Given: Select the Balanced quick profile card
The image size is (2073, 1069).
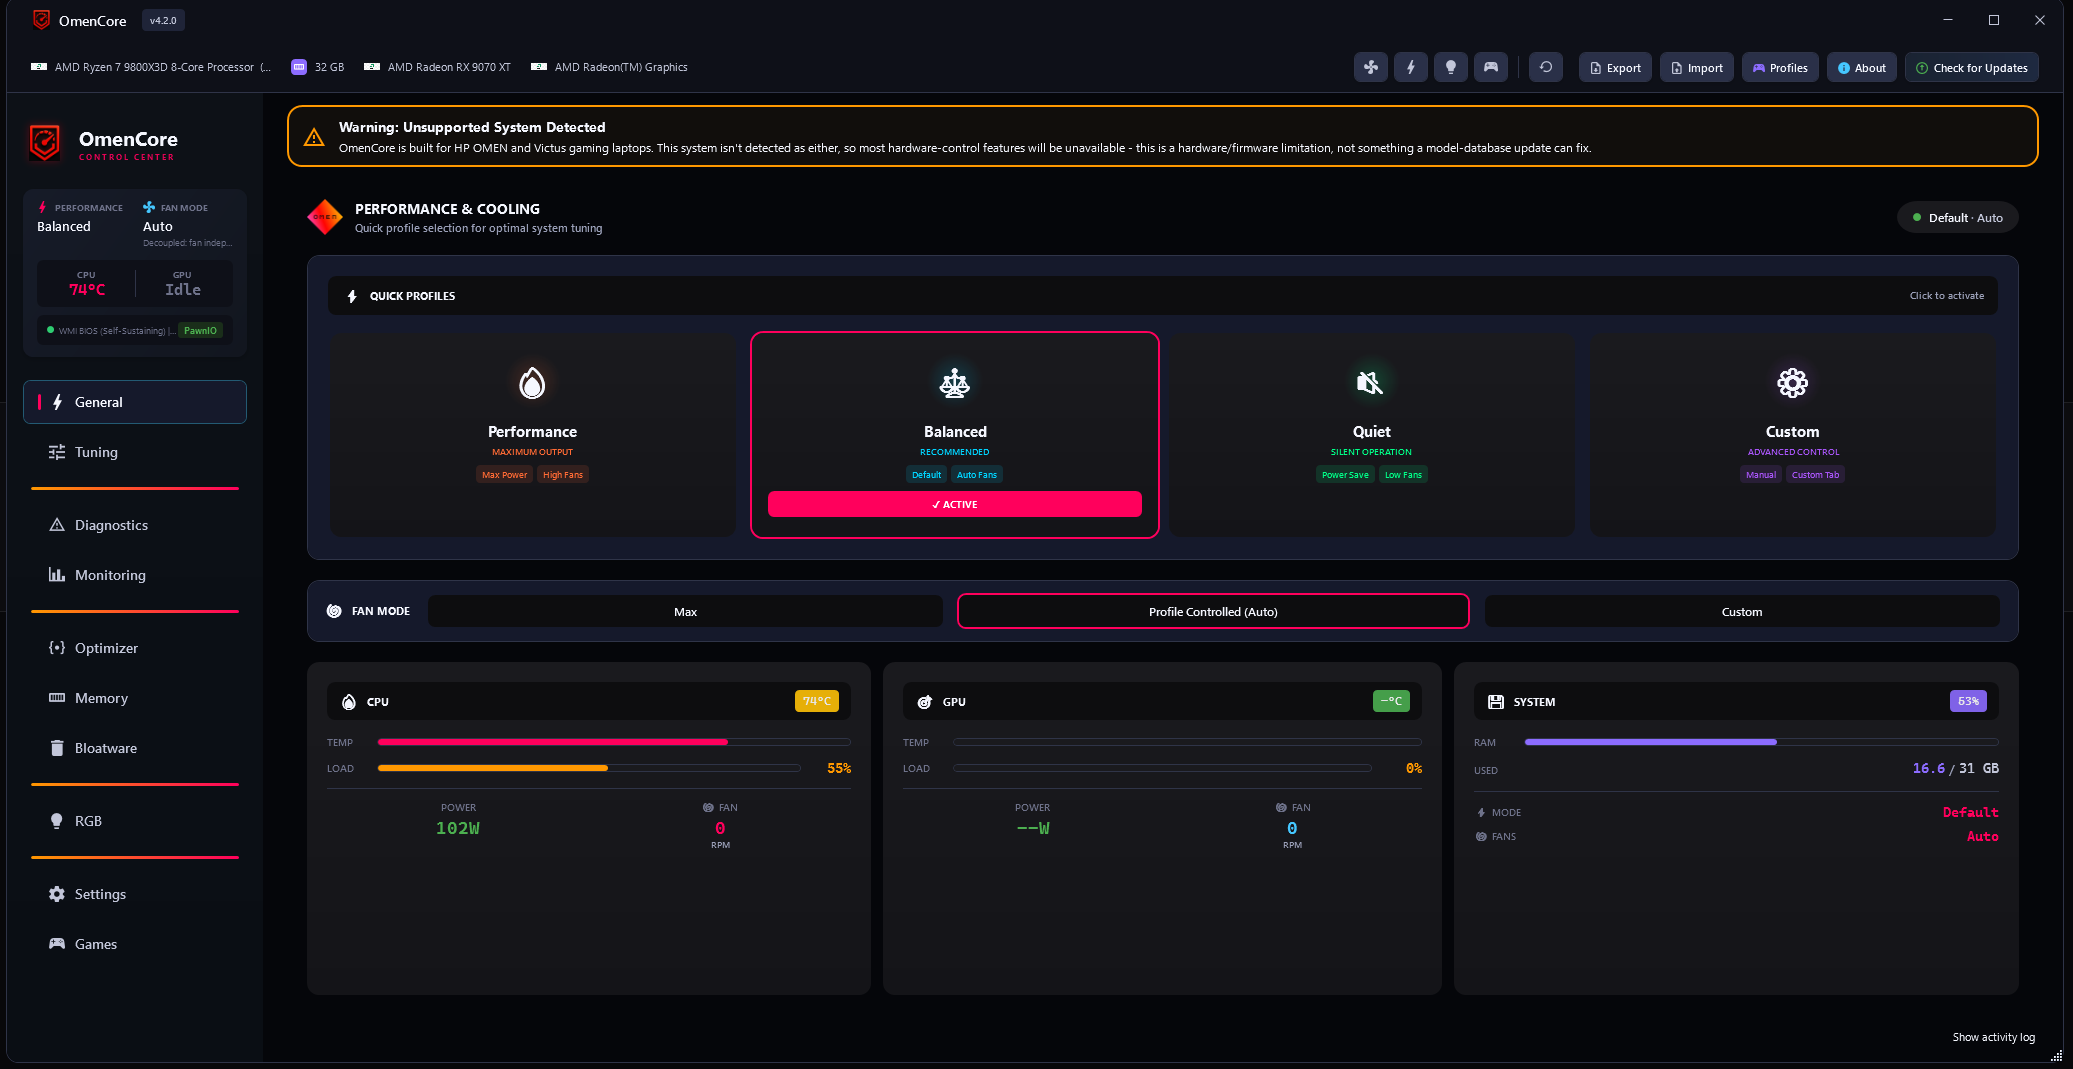Looking at the screenshot, I should [955, 435].
